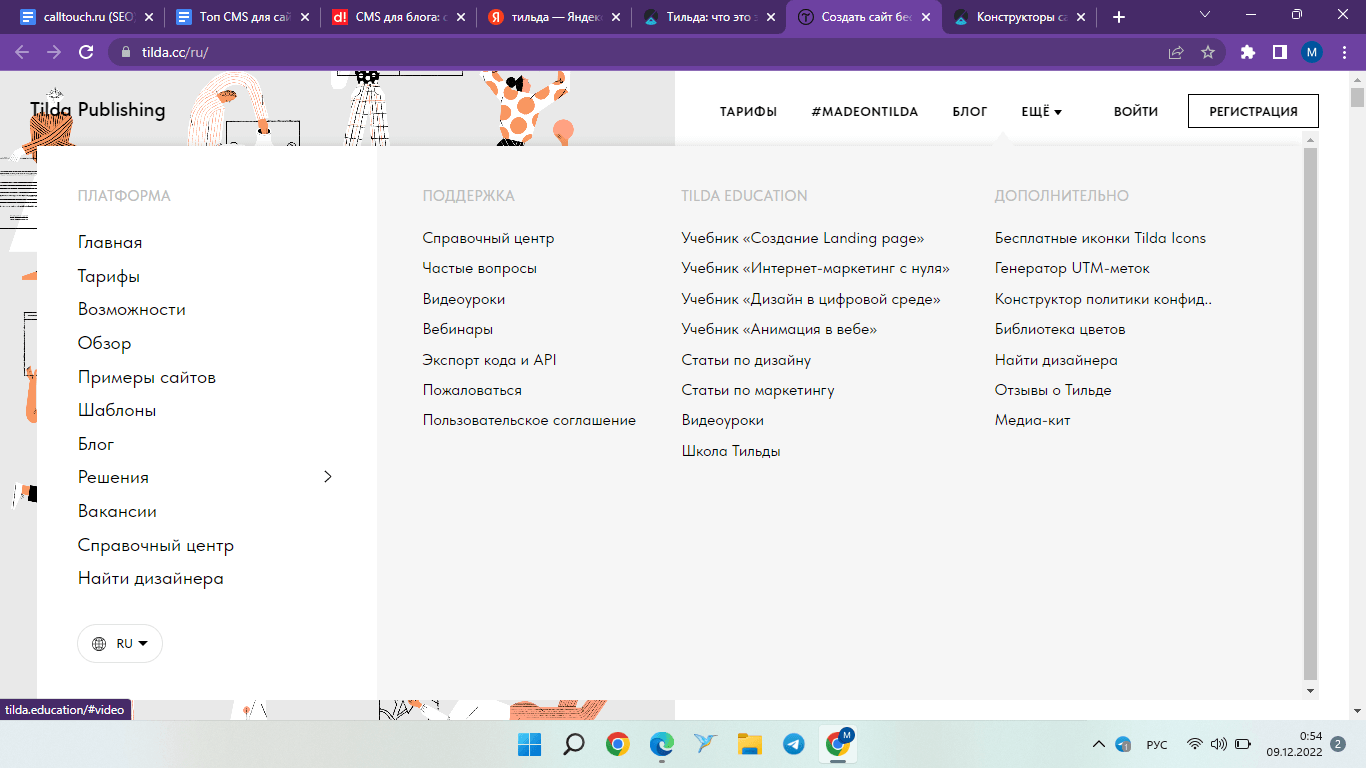
Task: Open Генератор UTM-меток link
Action: coord(1072,268)
